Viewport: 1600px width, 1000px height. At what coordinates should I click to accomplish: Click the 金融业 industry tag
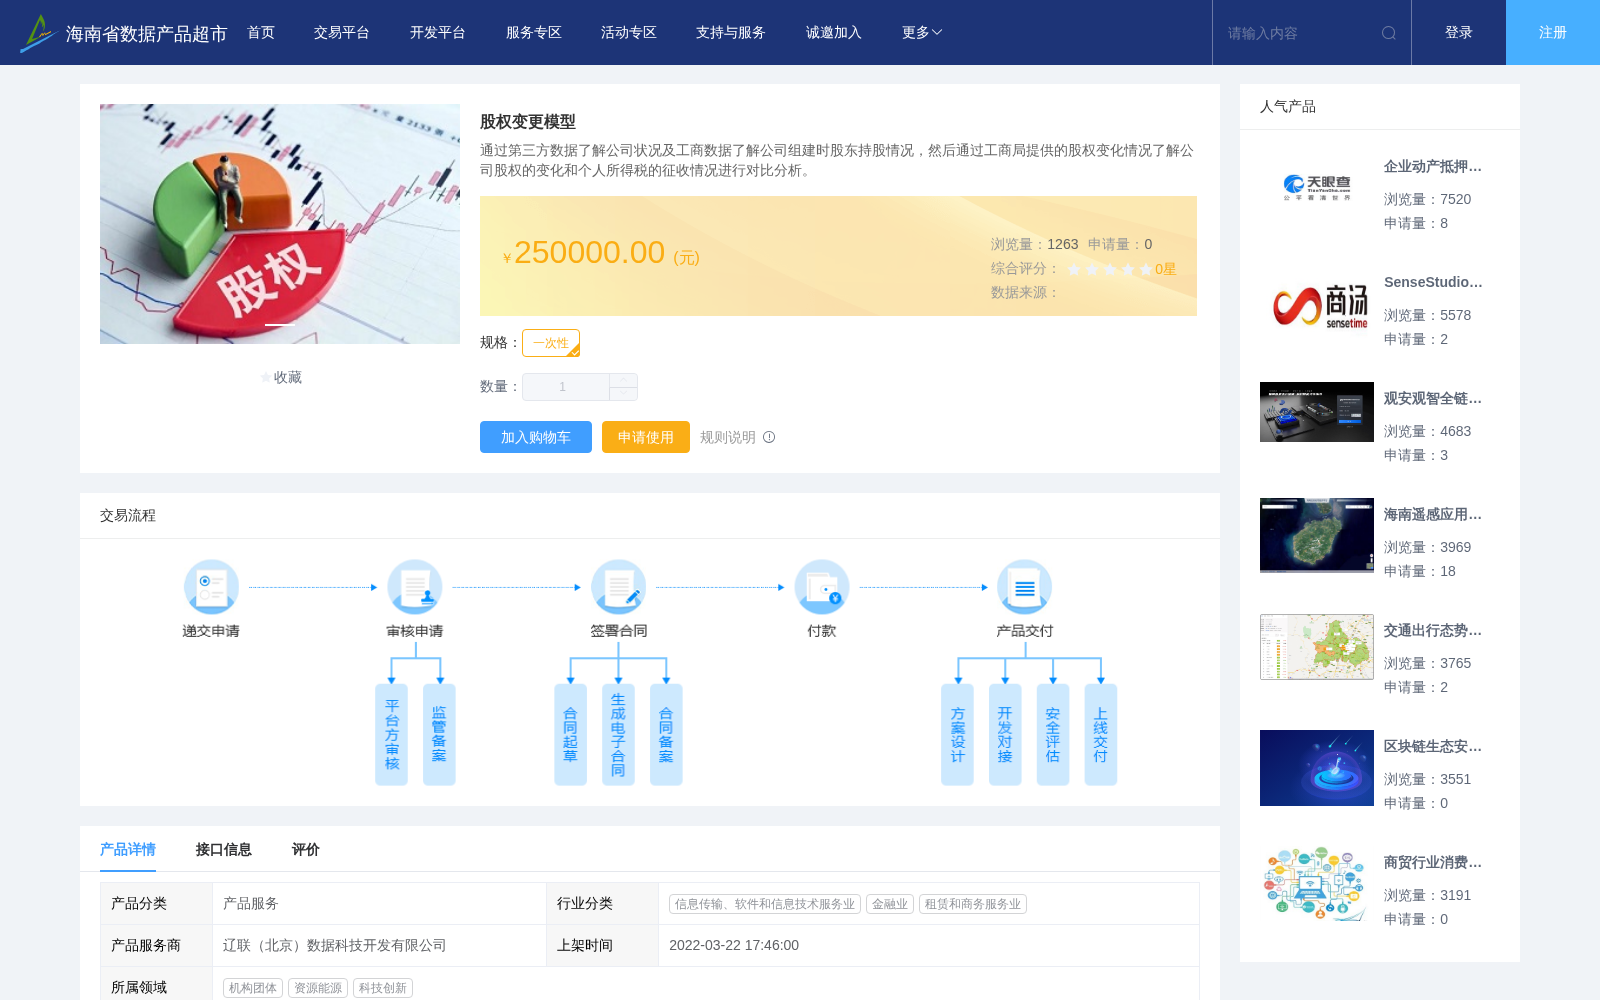(x=890, y=904)
